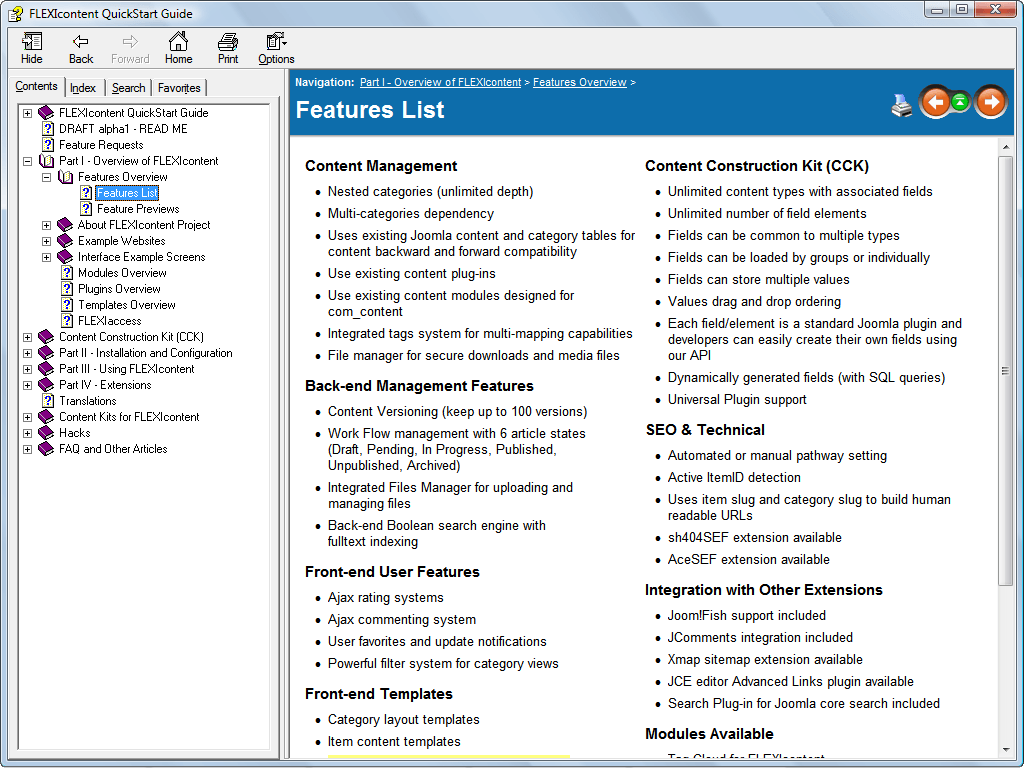Expand the Part IV - Extensions node

[27, 385]
